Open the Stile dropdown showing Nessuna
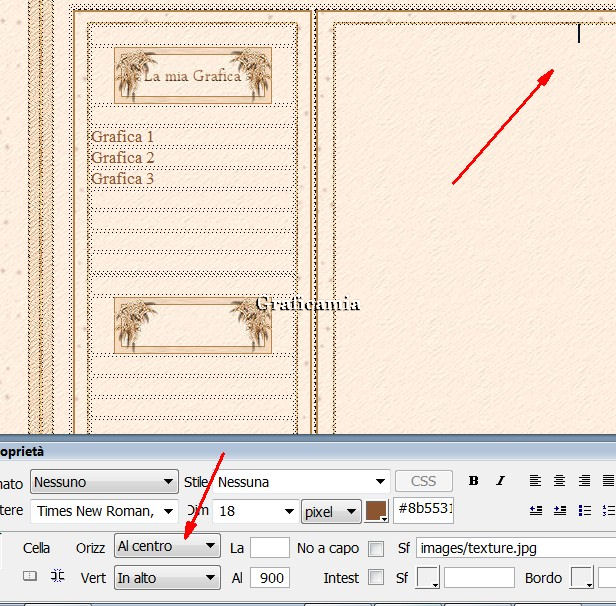Image resolution: width=616 pixels, height=606 pixels. (301, 482)
